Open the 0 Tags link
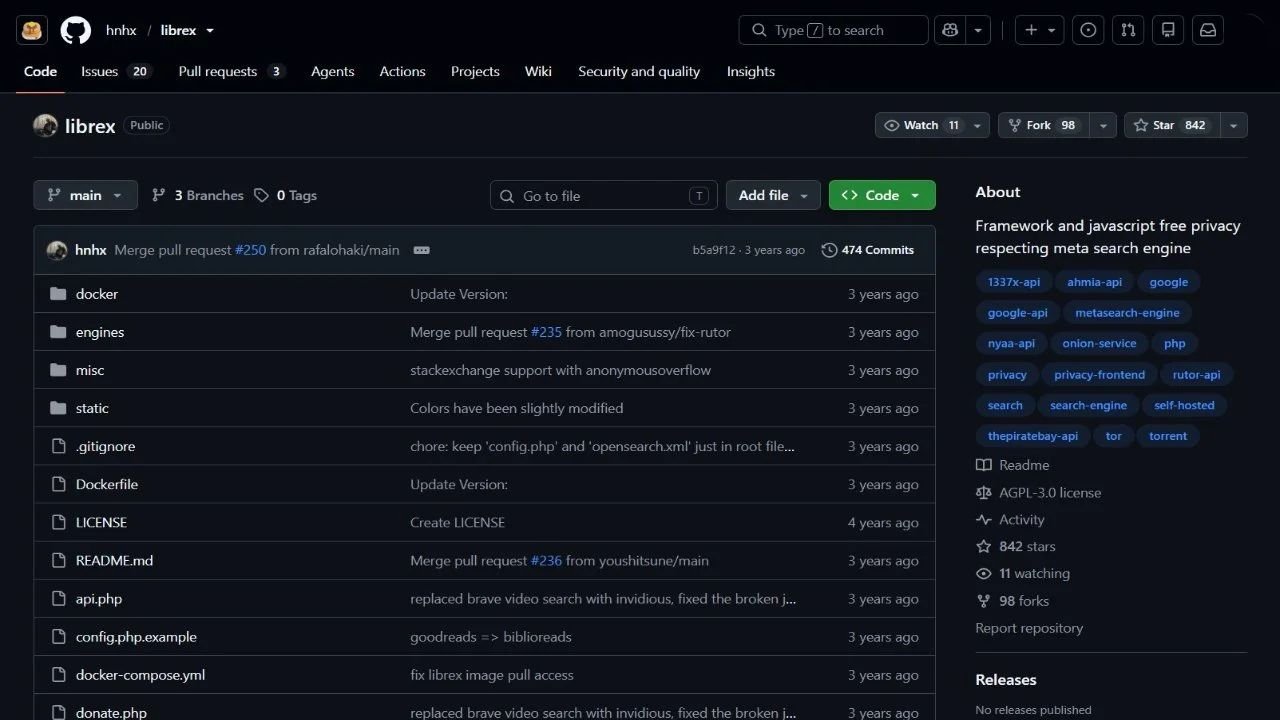Screen dimensions: 1280x720 286,195
